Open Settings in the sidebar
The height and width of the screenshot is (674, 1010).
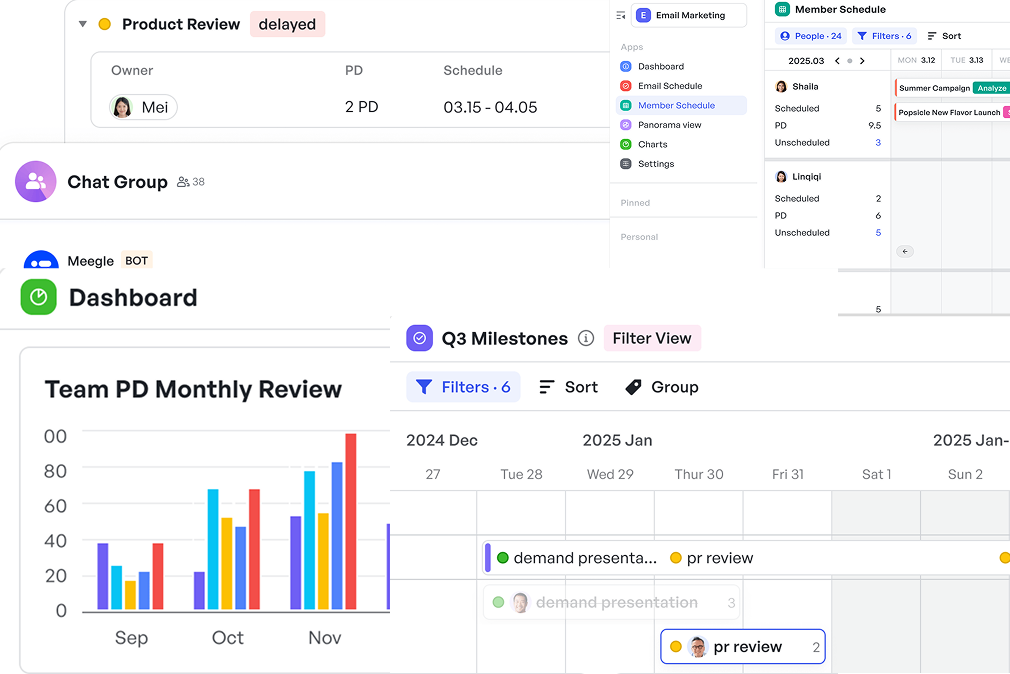[655, 164]
